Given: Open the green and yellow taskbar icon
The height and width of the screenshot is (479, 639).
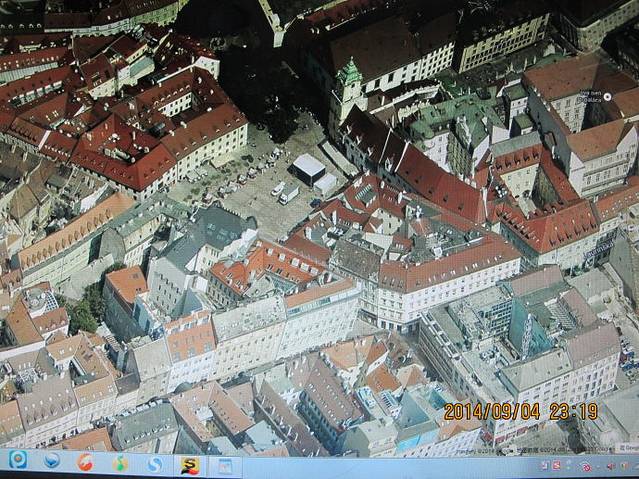Looking at the screenshot, I should coord(120,463).
